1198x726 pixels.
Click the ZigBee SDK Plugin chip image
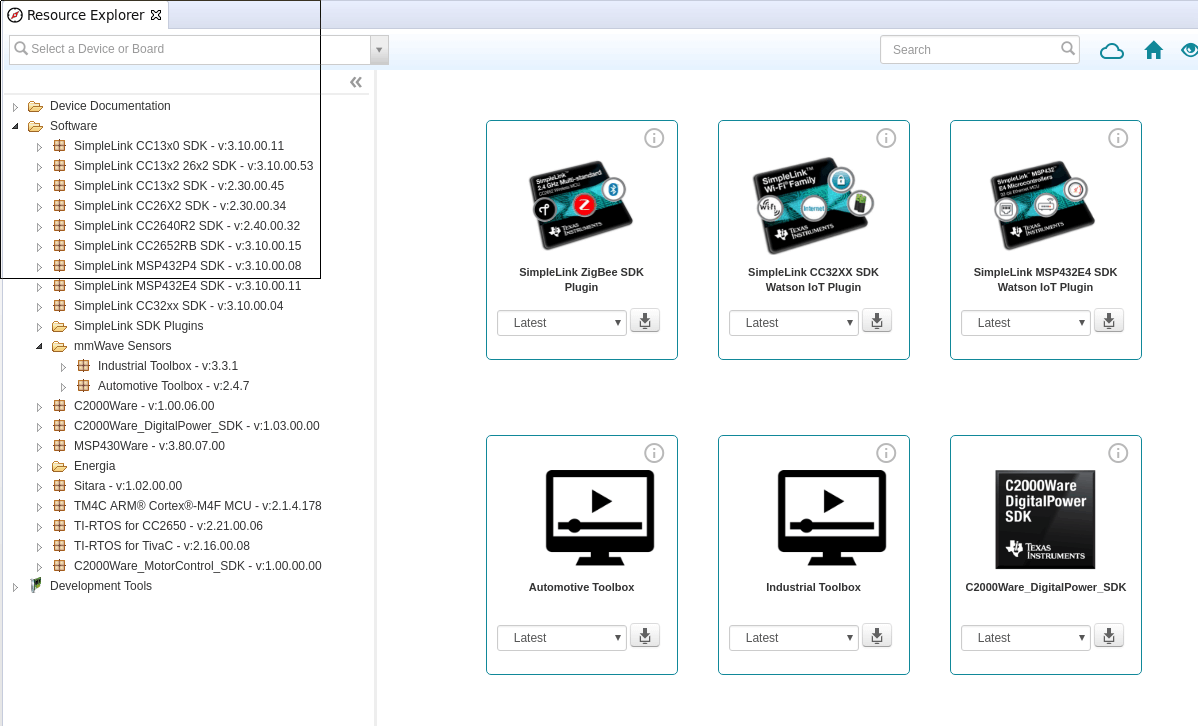click(x=581, y=205)
